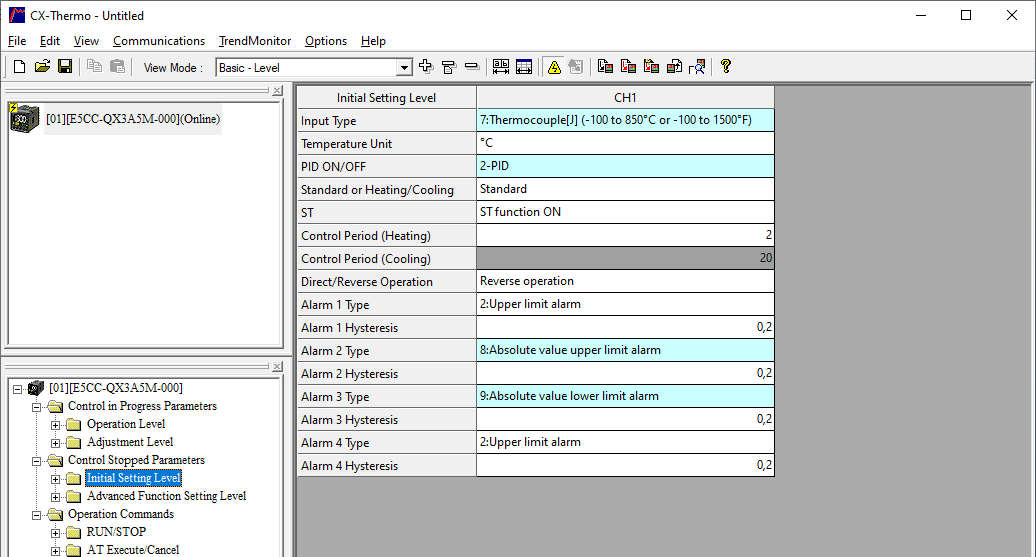Expand the Operation Level folder
Viewport: 1036px width, 557px height.
[x=56, y=425]
